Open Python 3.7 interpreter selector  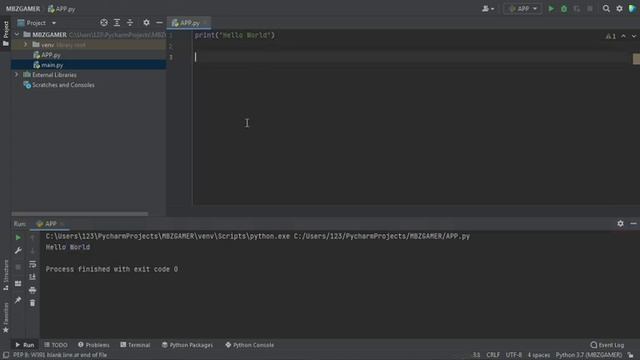589,355
